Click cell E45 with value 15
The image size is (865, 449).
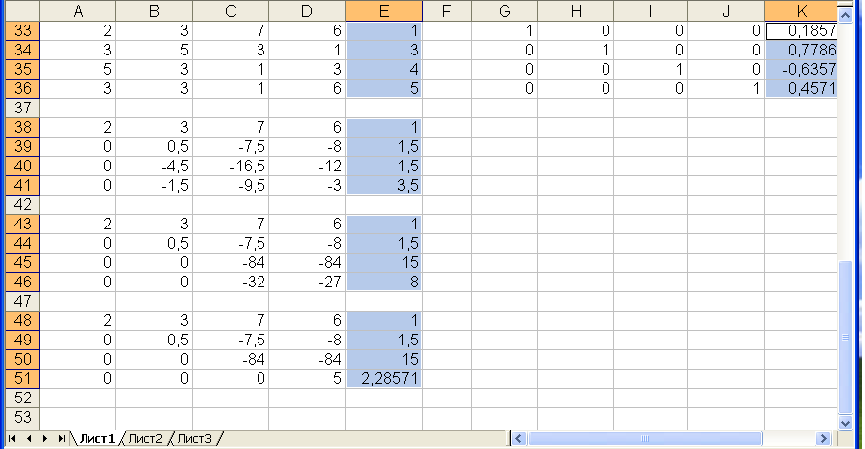coord(384,263)
